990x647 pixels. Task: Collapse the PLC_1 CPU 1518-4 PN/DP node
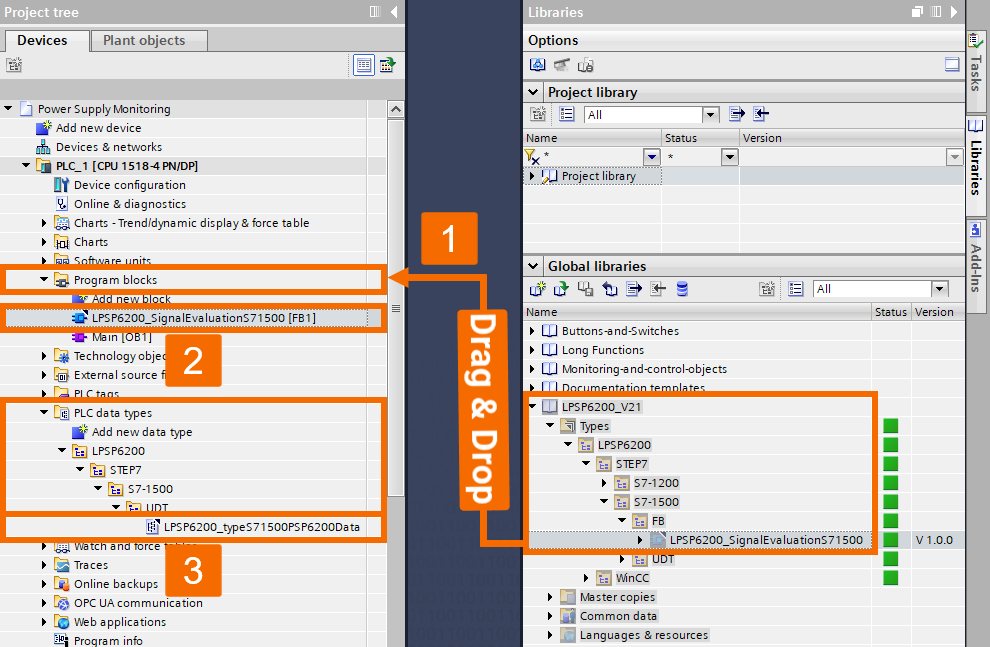[x=26, y=165]
